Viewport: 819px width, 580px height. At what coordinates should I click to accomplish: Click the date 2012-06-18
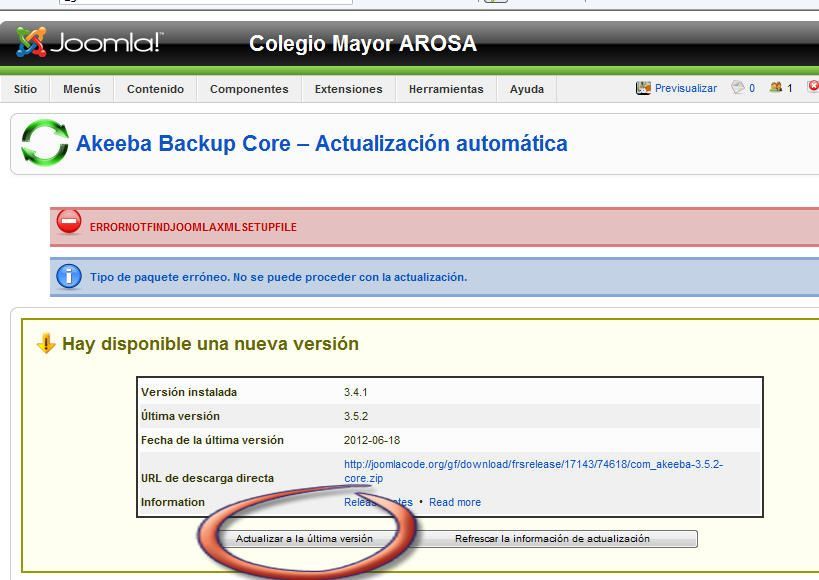(372, 440)
